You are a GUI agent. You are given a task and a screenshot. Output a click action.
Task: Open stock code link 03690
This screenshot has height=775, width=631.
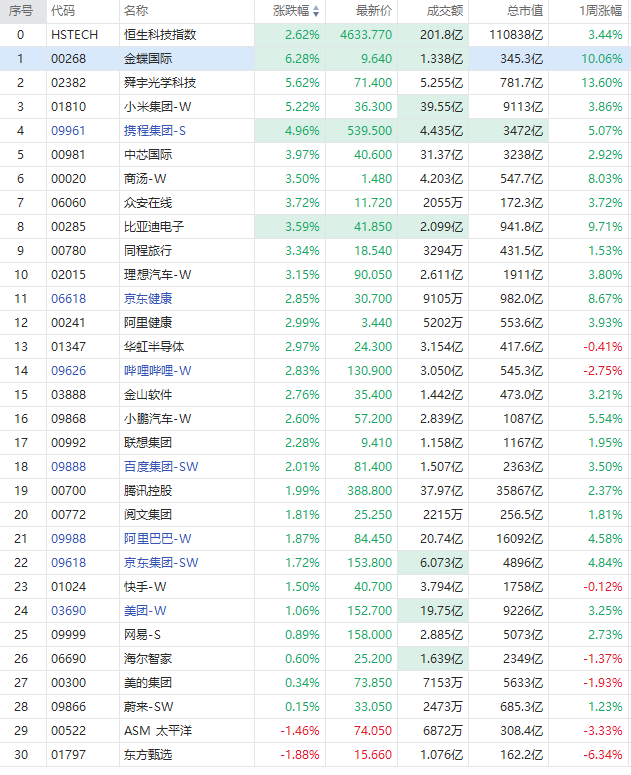tap(68, 611)
